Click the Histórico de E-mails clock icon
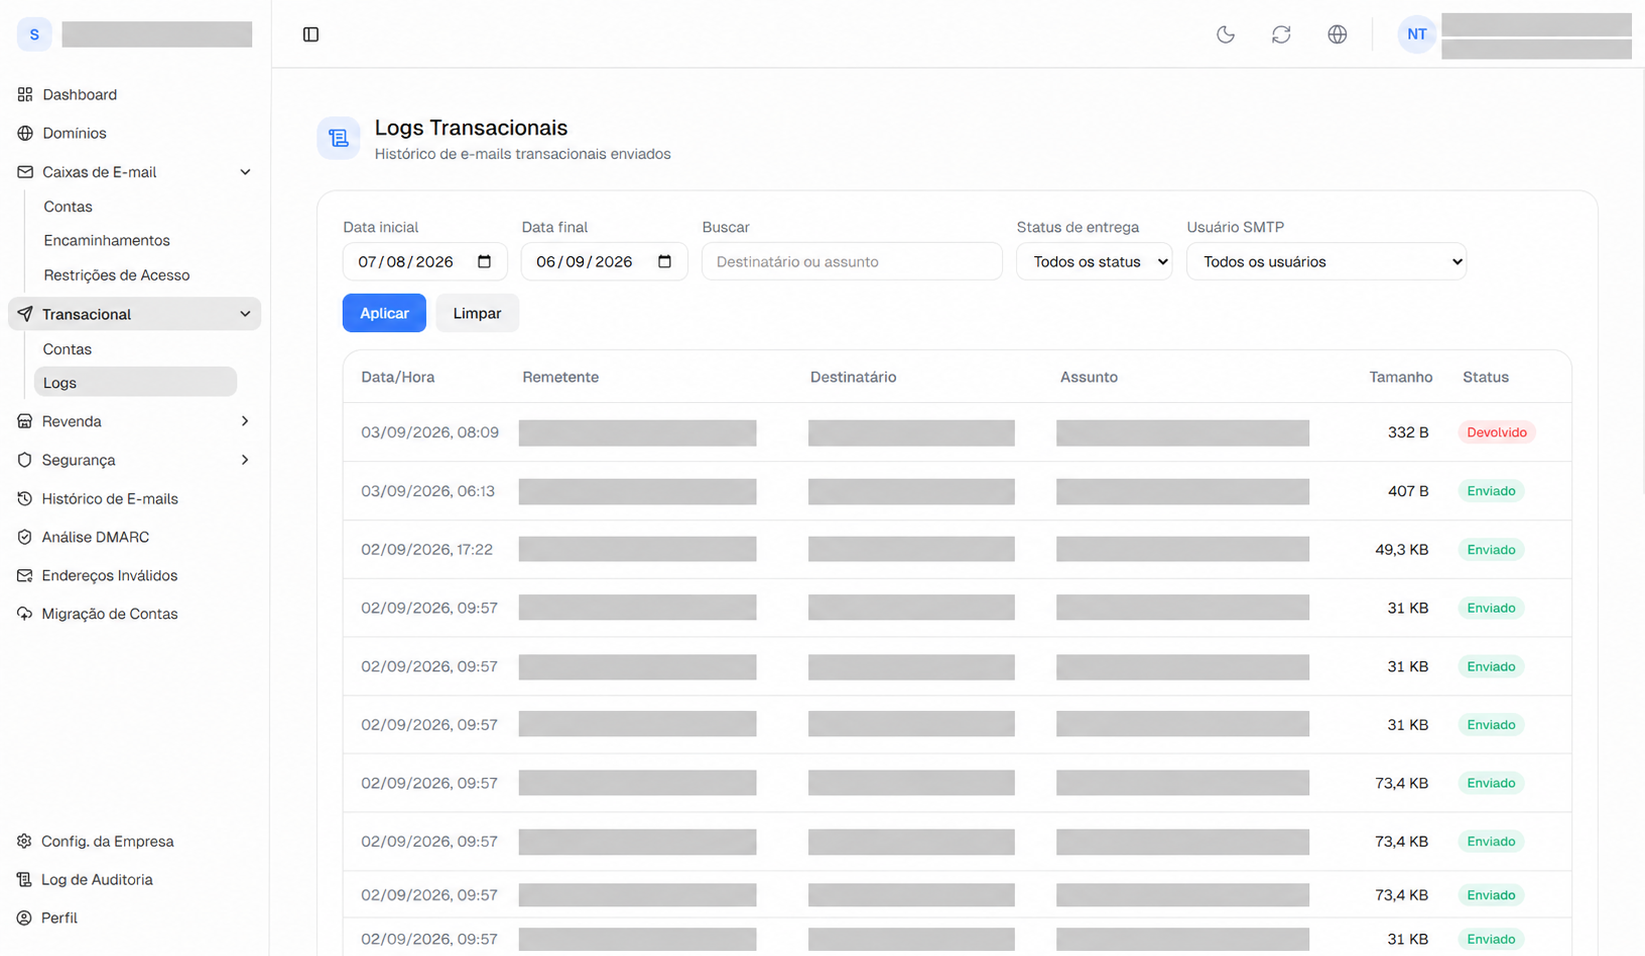 [25, 498]
